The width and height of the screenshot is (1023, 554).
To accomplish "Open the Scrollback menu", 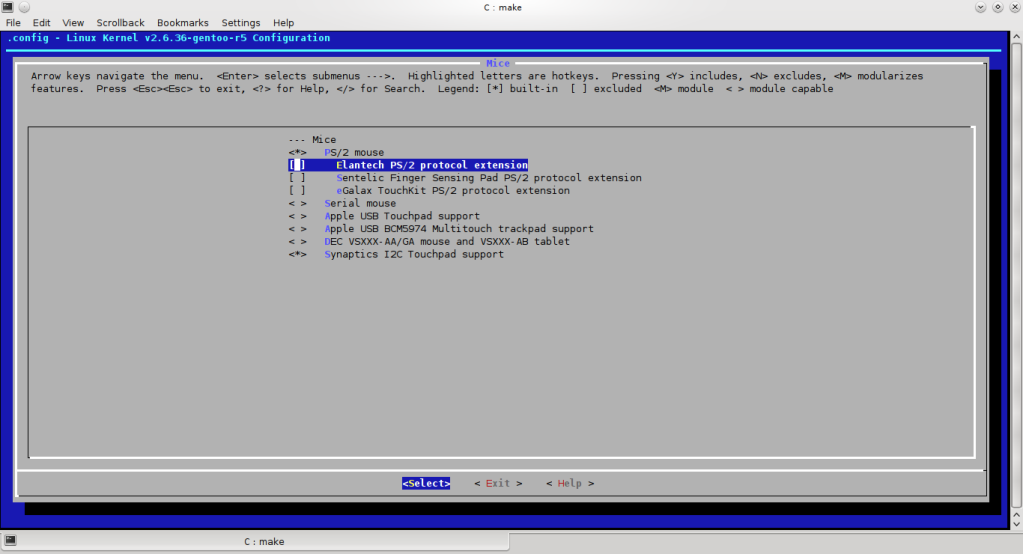I will [120, 23].
